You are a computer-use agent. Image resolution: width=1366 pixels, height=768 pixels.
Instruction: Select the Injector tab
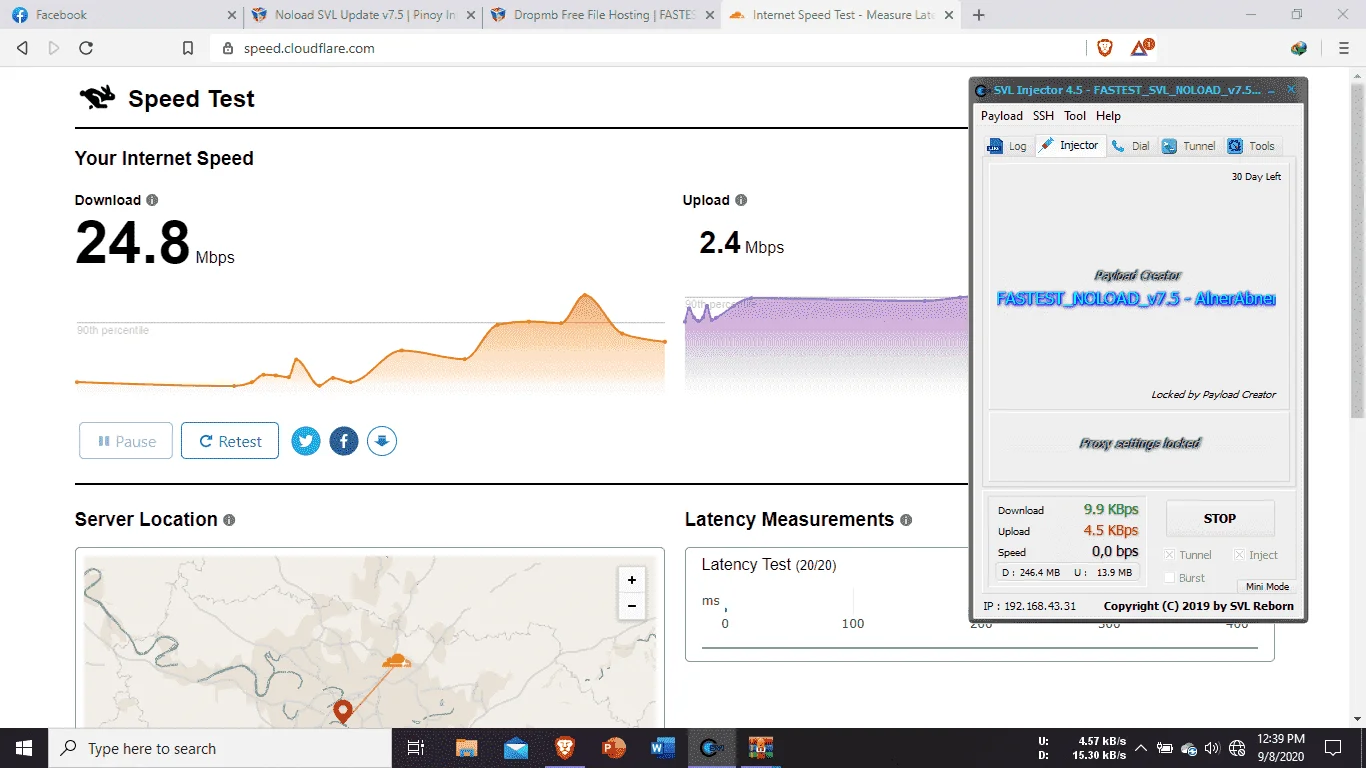click(x=1070, y=145)
